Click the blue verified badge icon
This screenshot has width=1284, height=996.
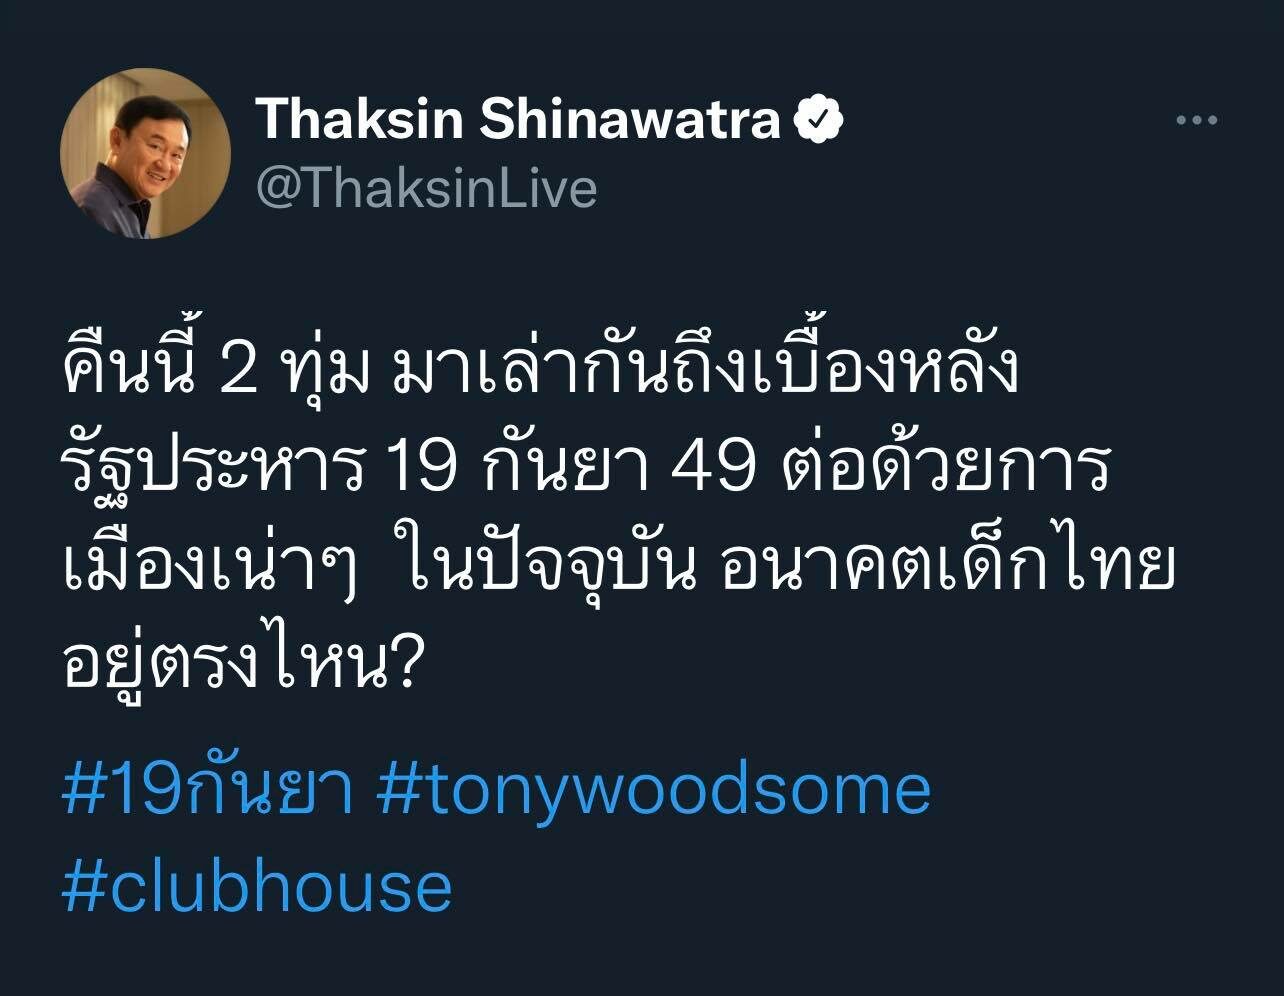[x=818, y=121]
